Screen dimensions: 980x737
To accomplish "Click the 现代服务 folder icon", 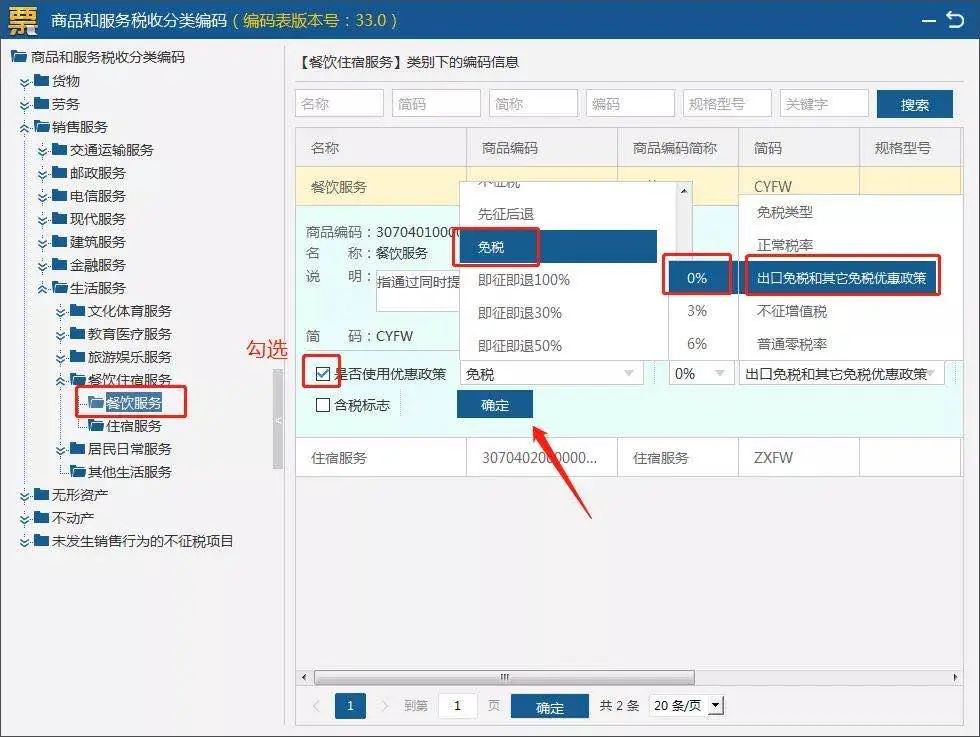I will (x=59, y=218).
